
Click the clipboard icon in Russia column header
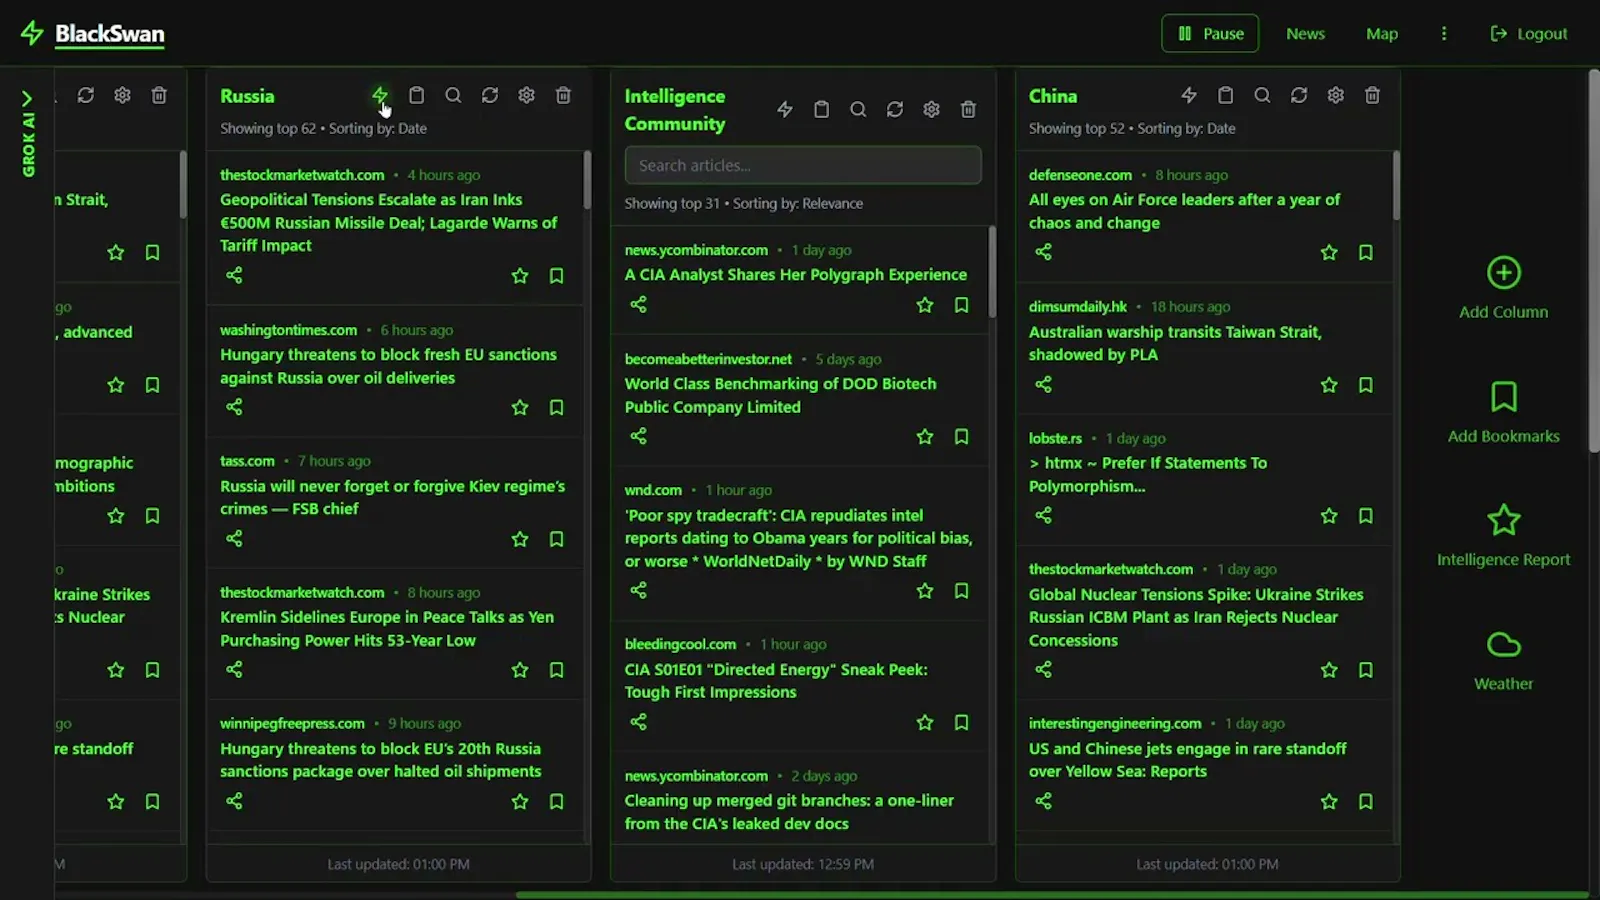tap(417, 95)
